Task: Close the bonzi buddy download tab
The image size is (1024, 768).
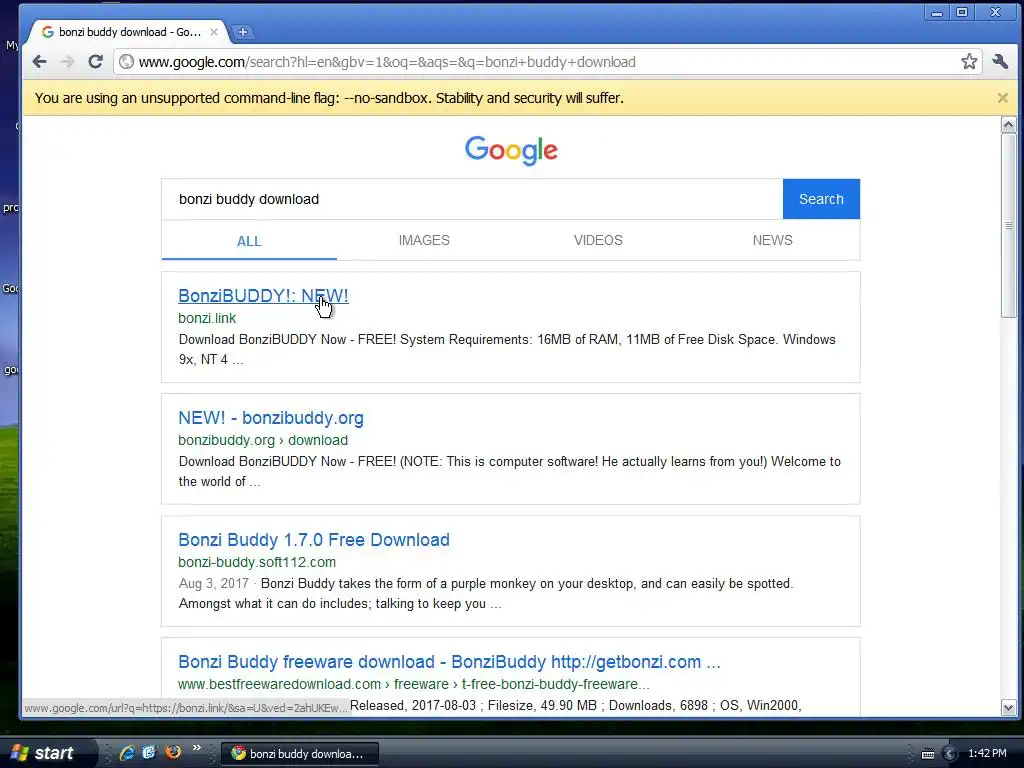Action: tap(214, 32)
